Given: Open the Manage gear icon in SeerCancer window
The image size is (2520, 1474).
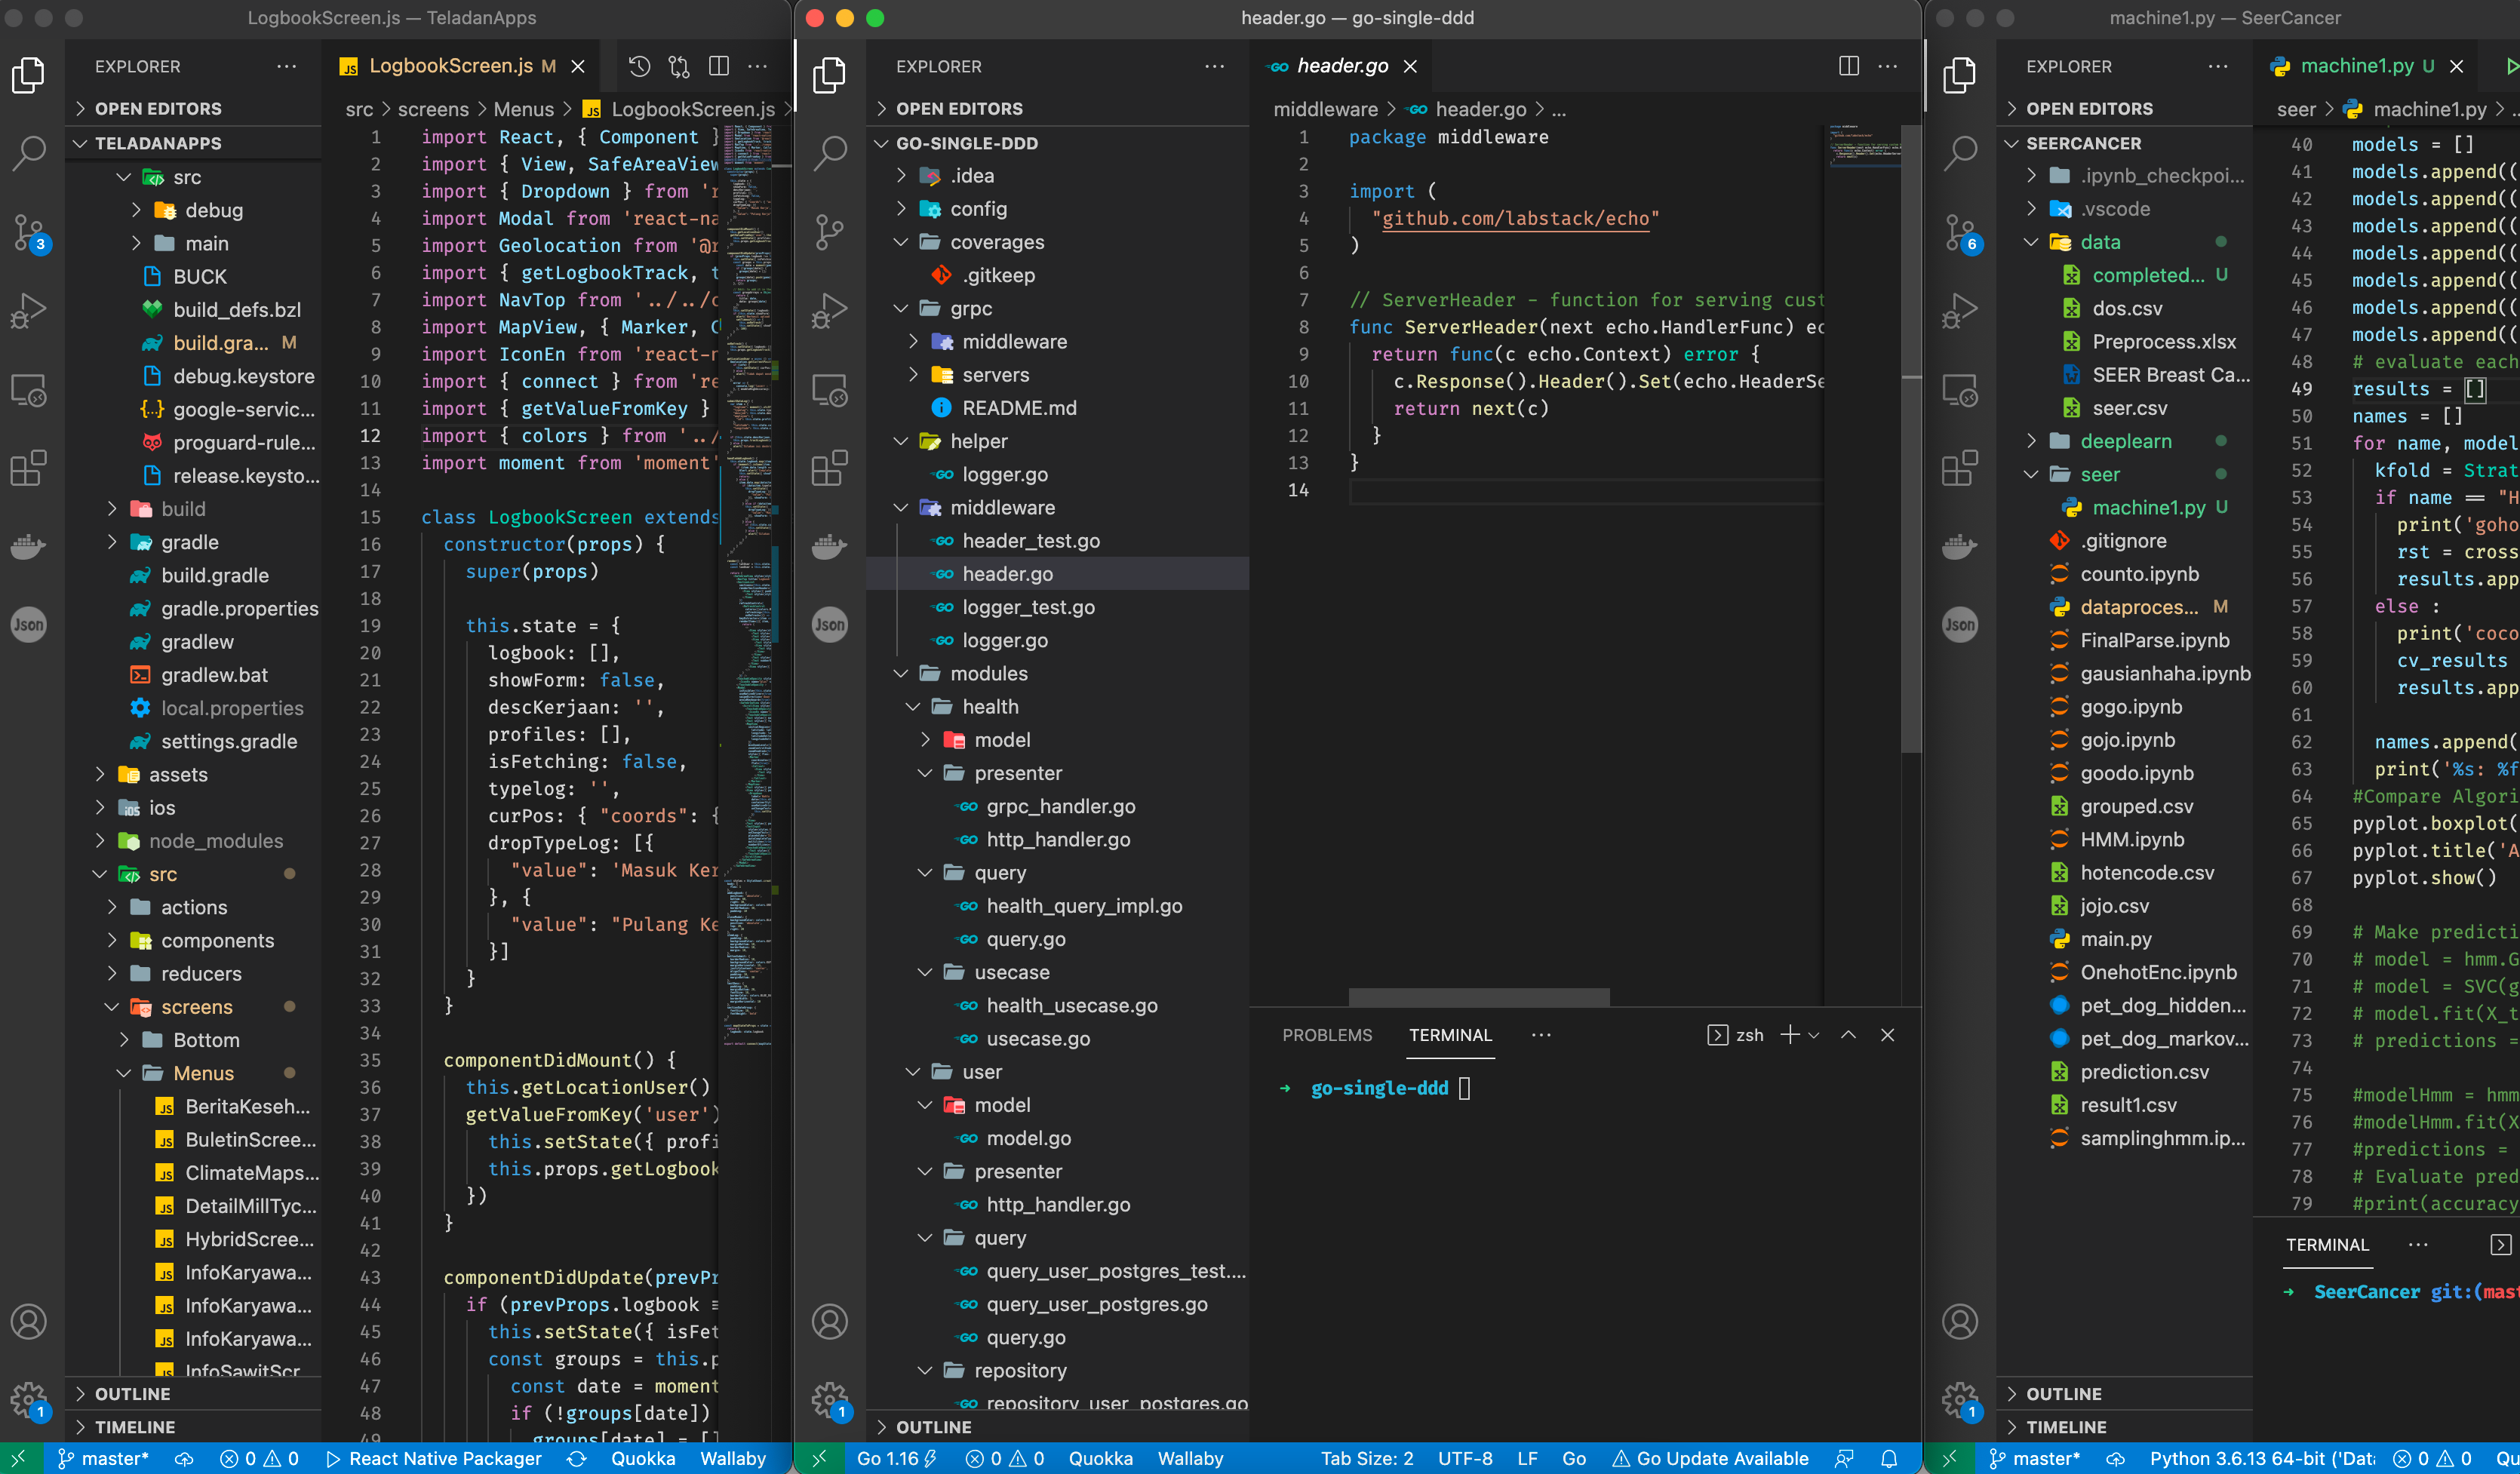Looking at the screenshot, I should 1960,1401.
